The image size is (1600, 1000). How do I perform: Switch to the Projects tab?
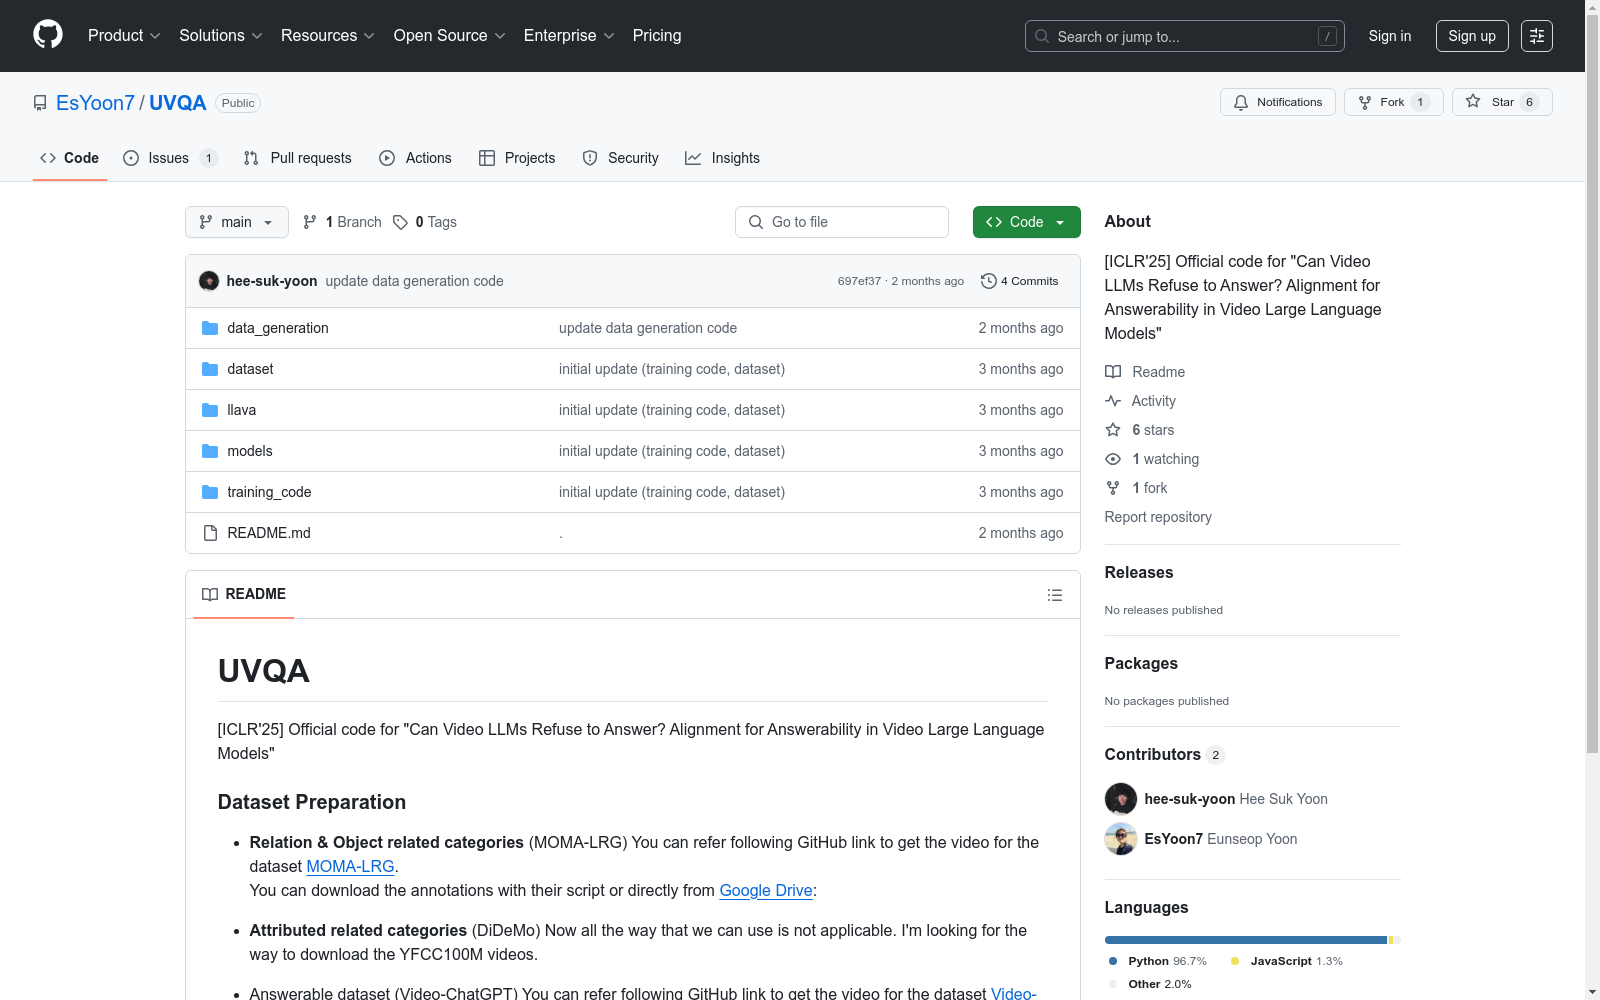pos(517,158)
